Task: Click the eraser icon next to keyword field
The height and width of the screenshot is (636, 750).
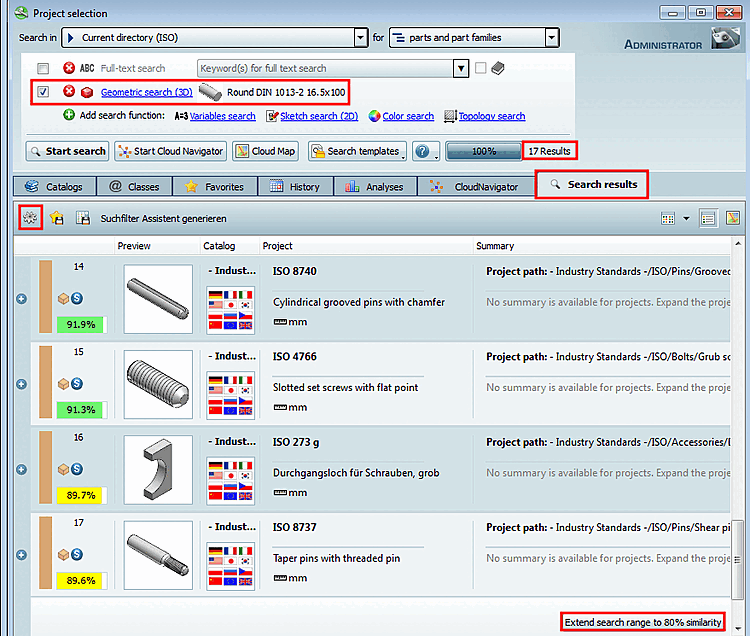Action: click(x=497, y=68)
